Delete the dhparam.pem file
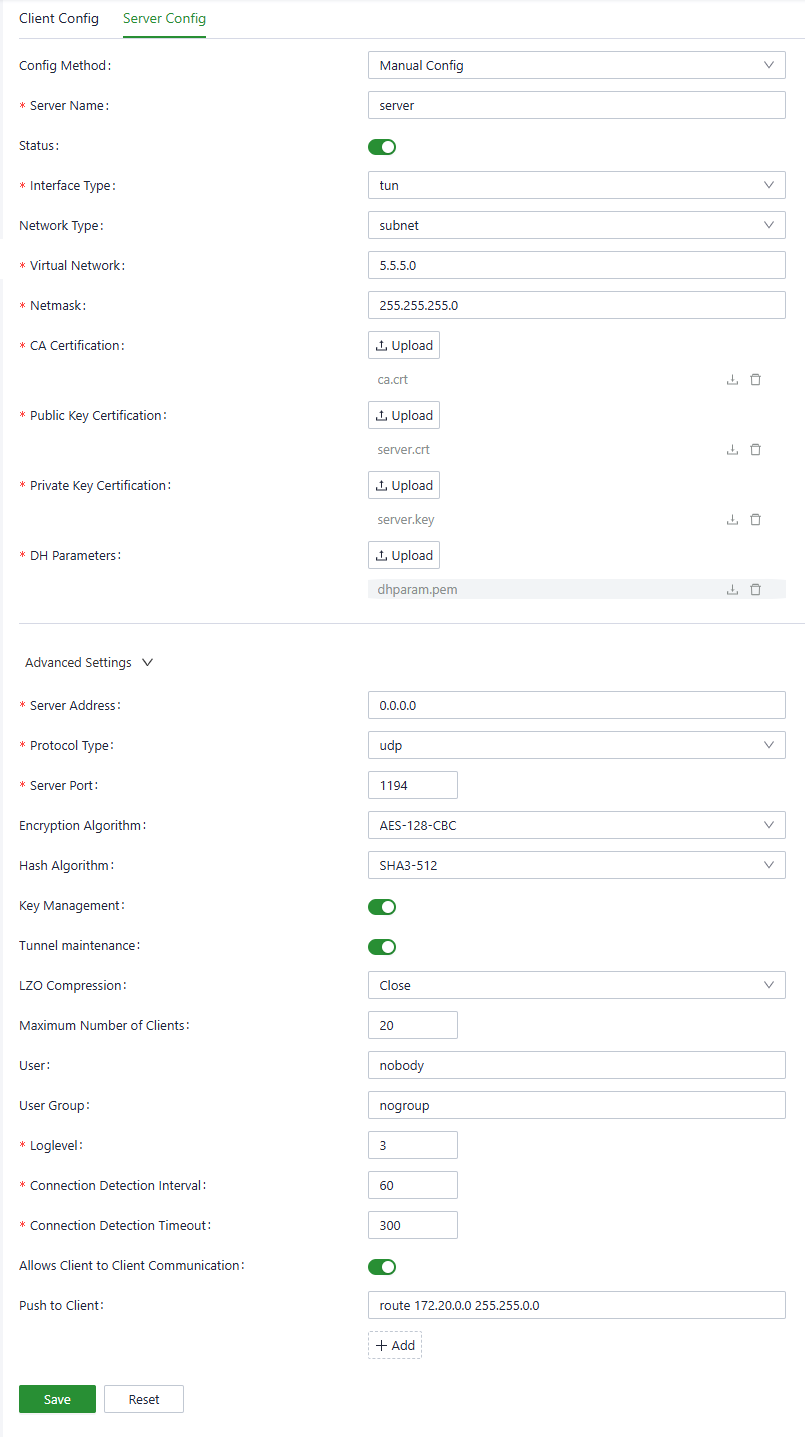This screenshot has height=1437, width=805. tap(755, 590)
